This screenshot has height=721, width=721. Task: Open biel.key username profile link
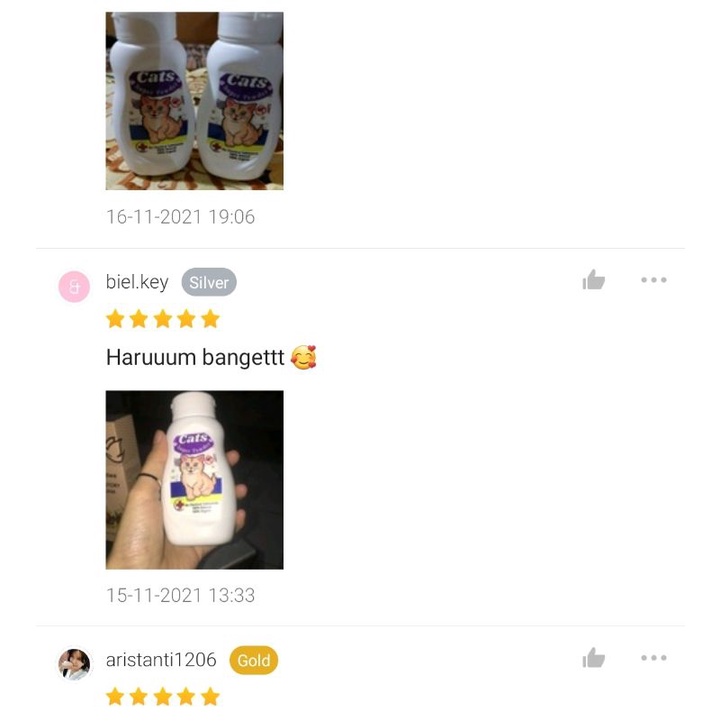[x=137, y=282]
